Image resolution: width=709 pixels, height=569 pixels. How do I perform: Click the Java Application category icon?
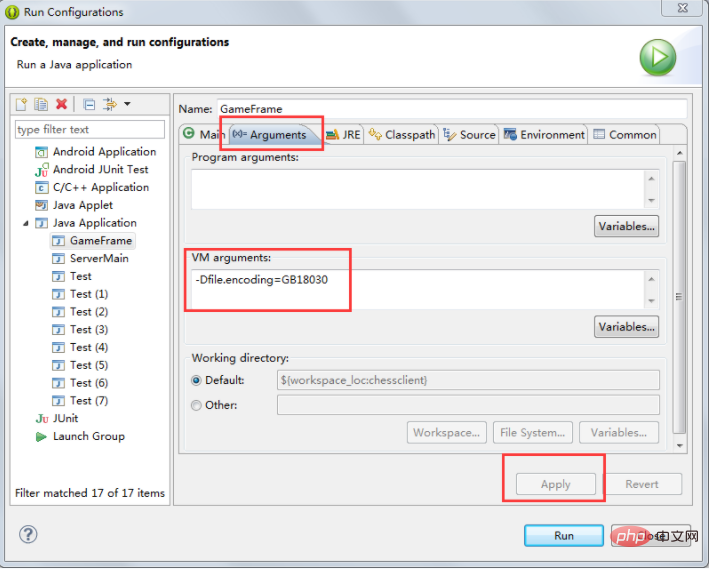41,223
